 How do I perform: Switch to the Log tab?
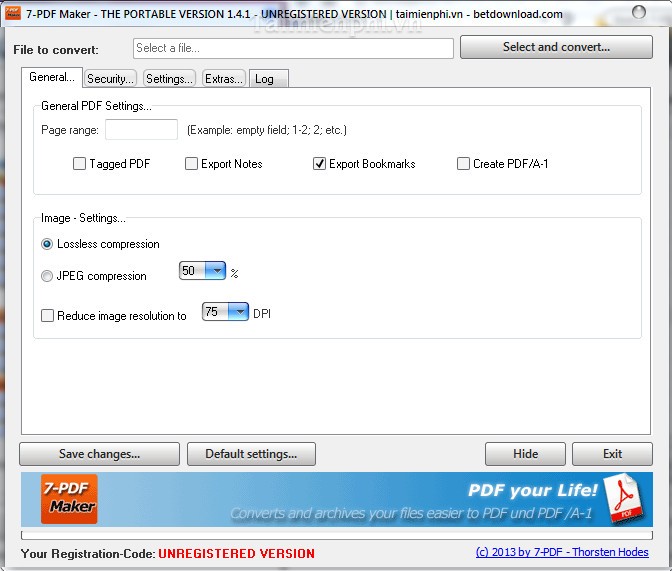coord(268,78)
